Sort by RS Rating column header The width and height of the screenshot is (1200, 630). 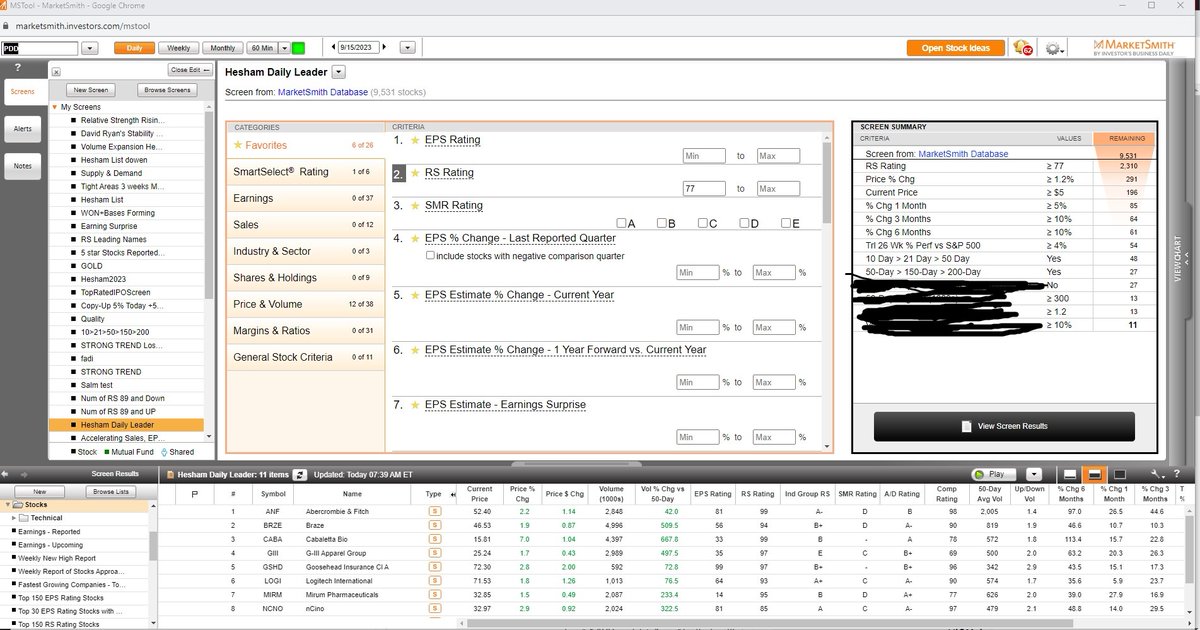pyautogui.click(x=756, y=494)
